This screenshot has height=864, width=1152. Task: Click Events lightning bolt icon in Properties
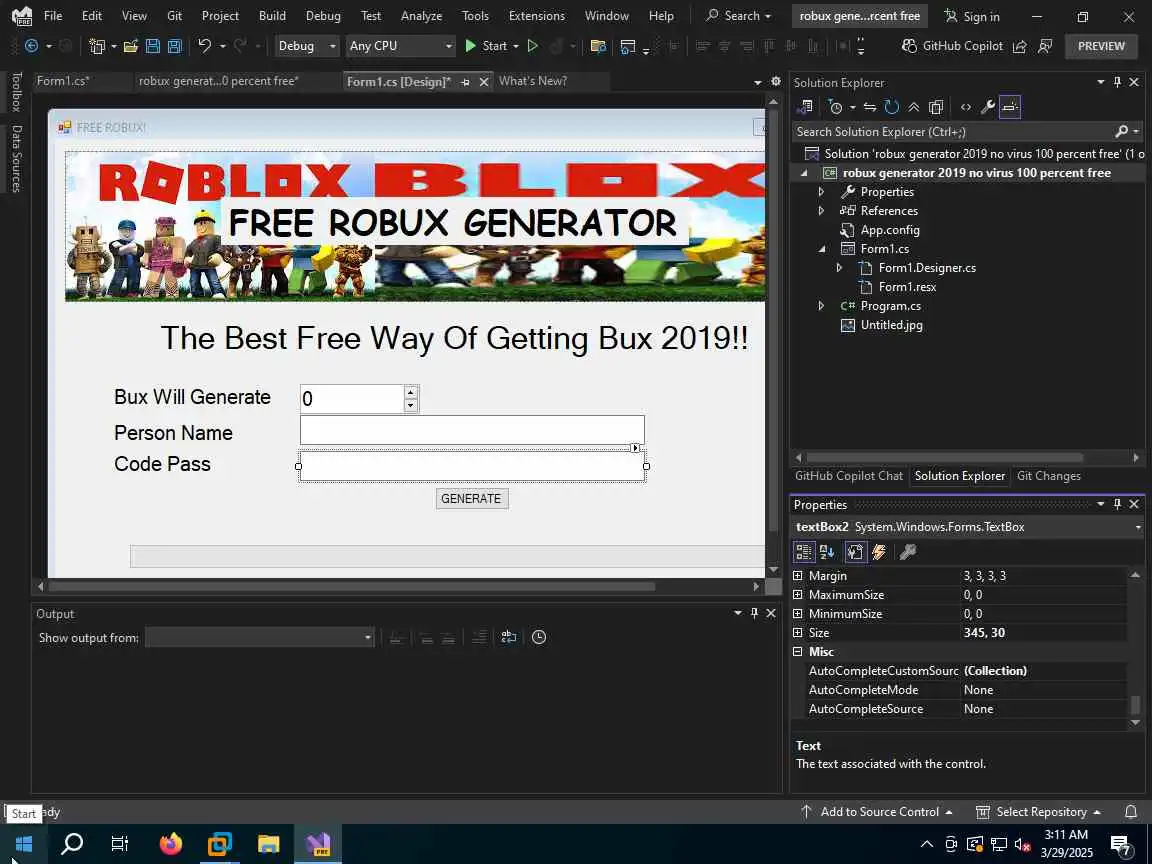(x=879, y=552)
